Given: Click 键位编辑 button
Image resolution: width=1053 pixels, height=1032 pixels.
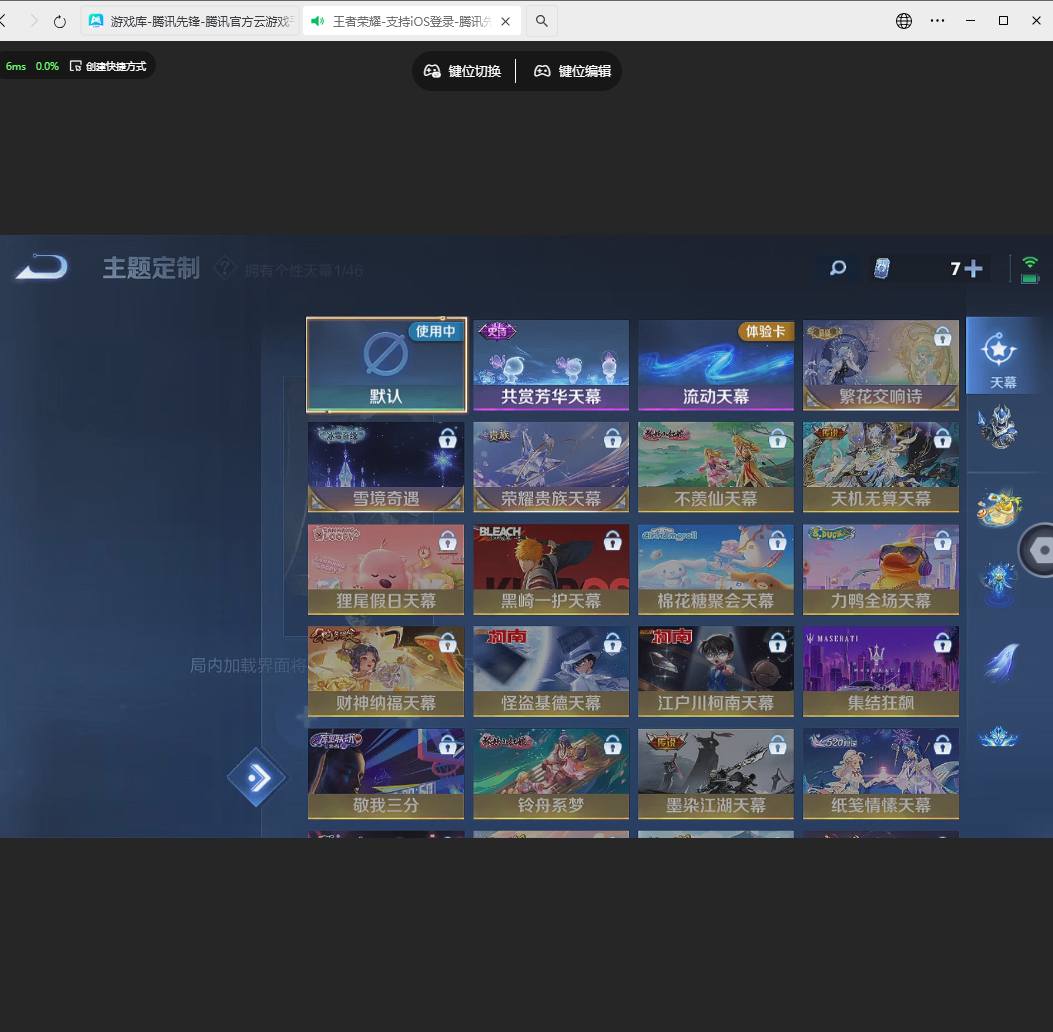Looking at the screenshot, I should [572, 71].
